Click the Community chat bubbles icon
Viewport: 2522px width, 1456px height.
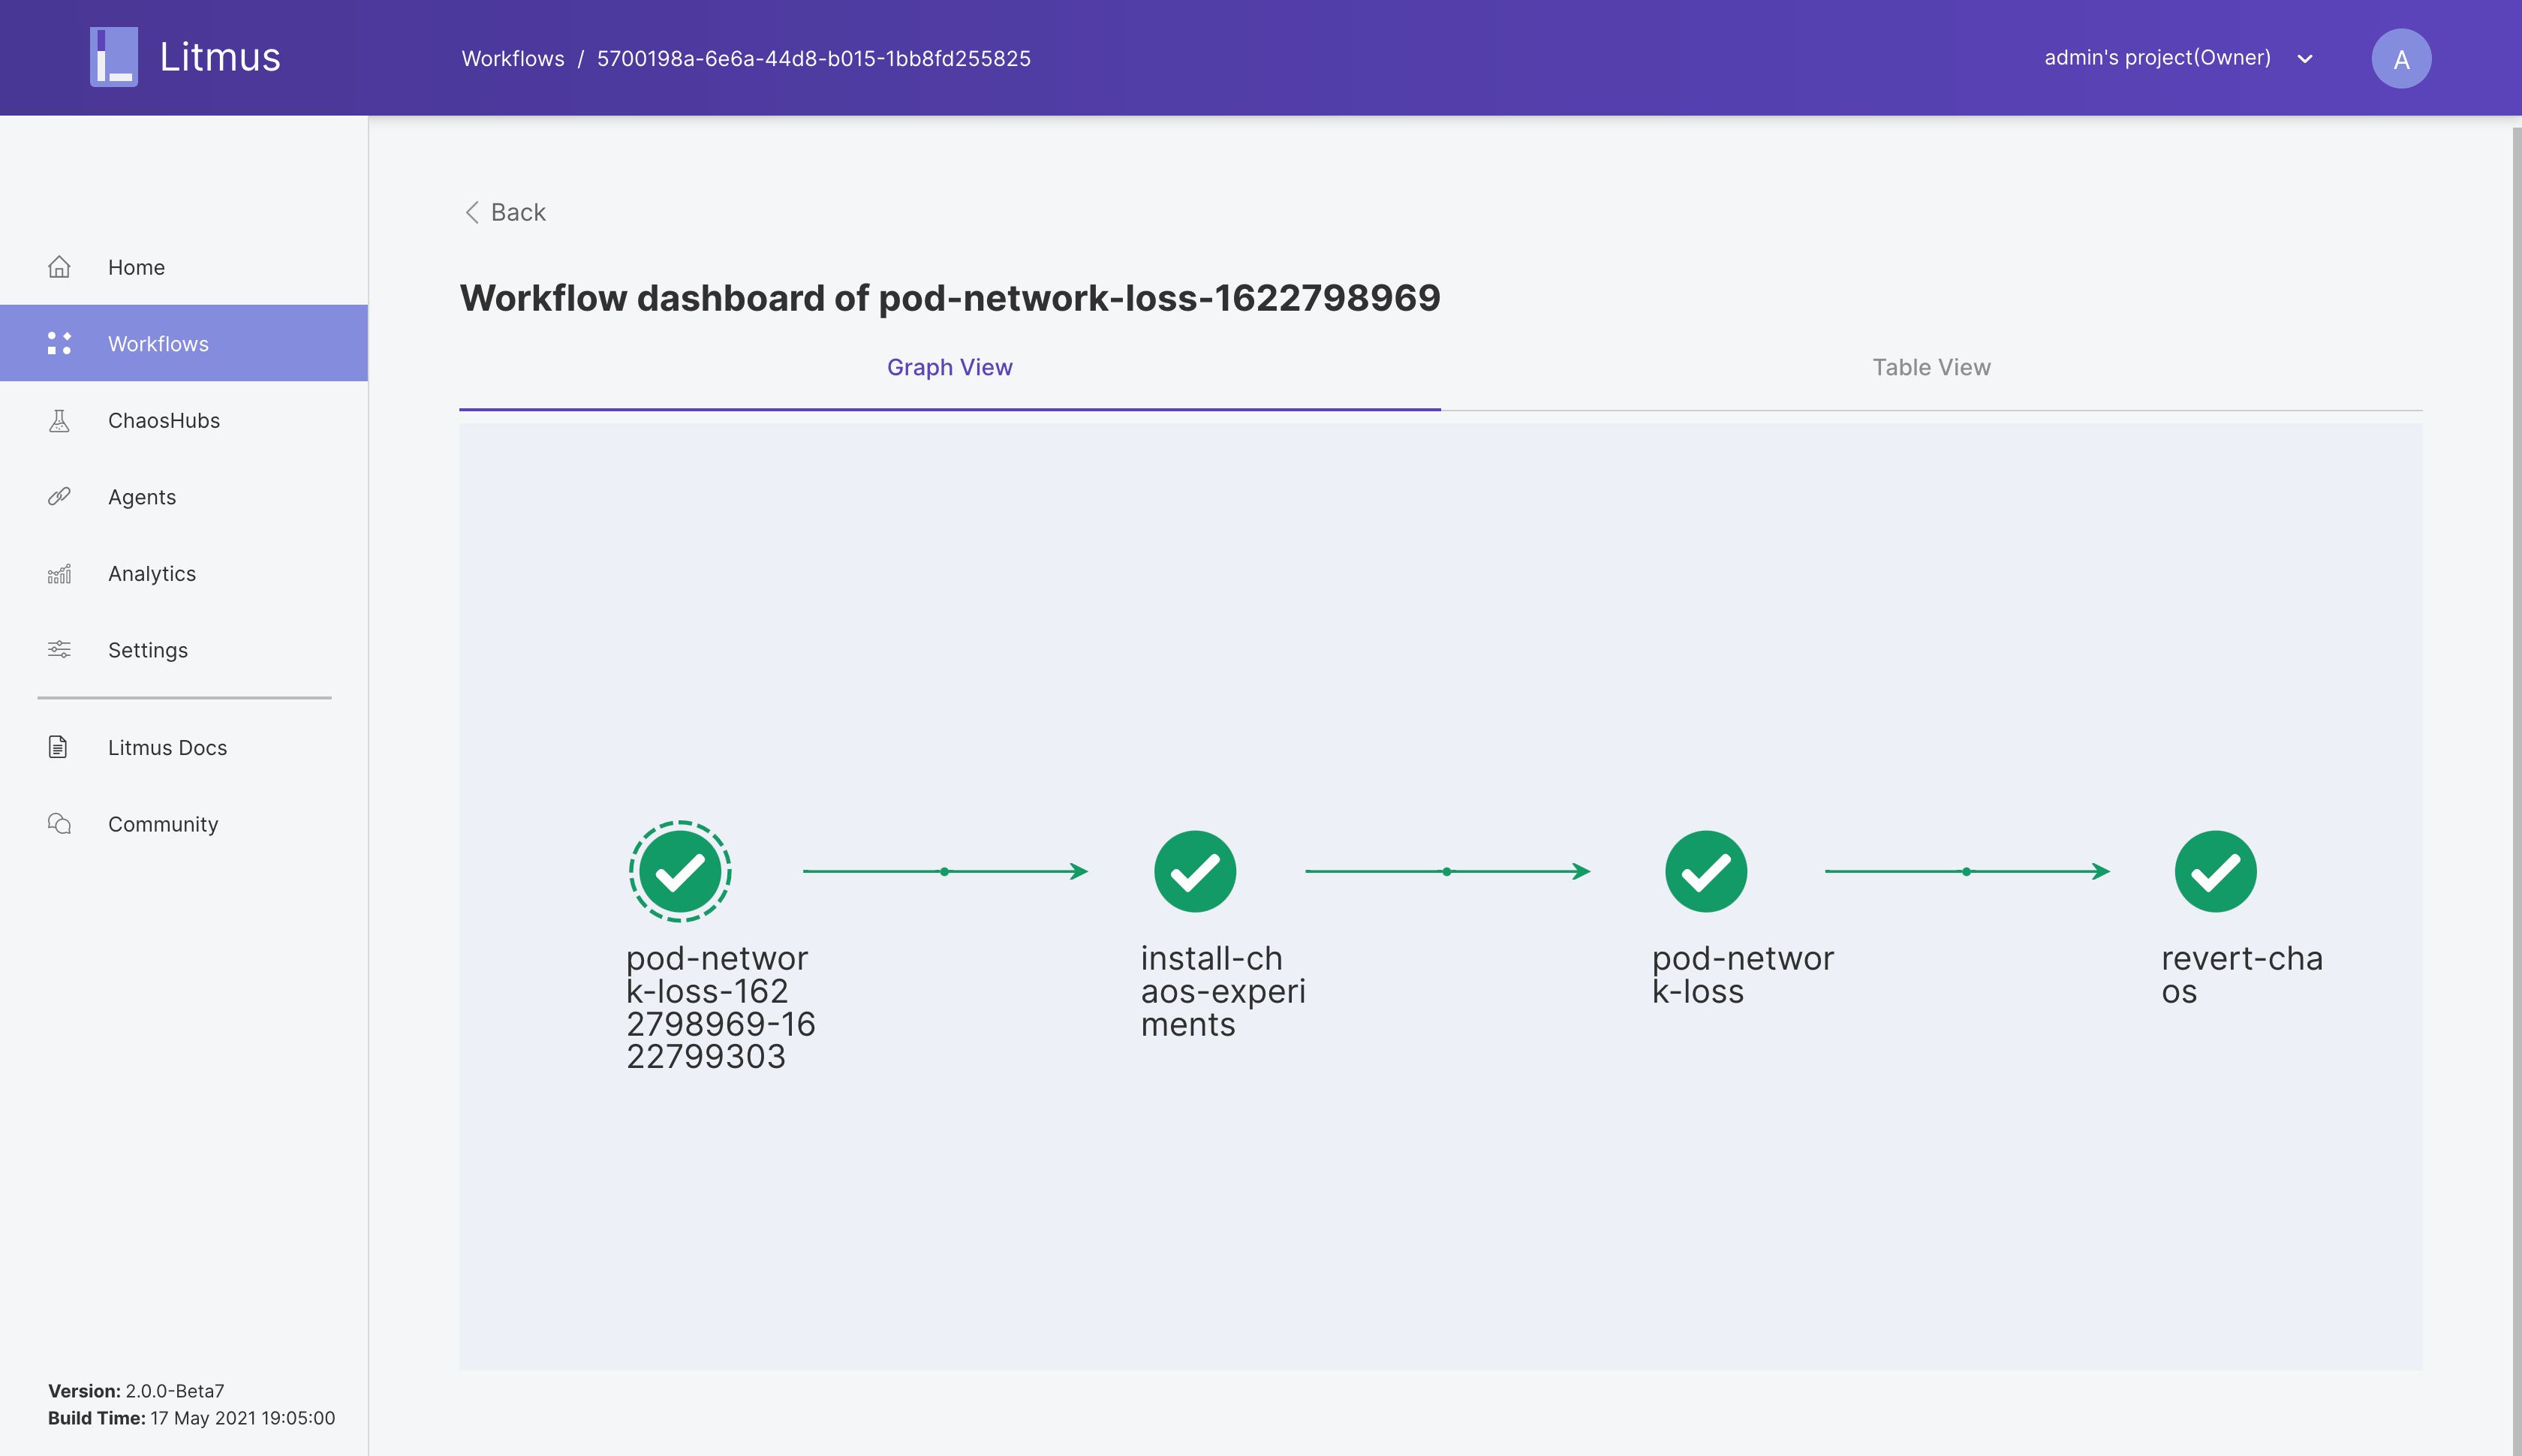(x=59, y=824)
